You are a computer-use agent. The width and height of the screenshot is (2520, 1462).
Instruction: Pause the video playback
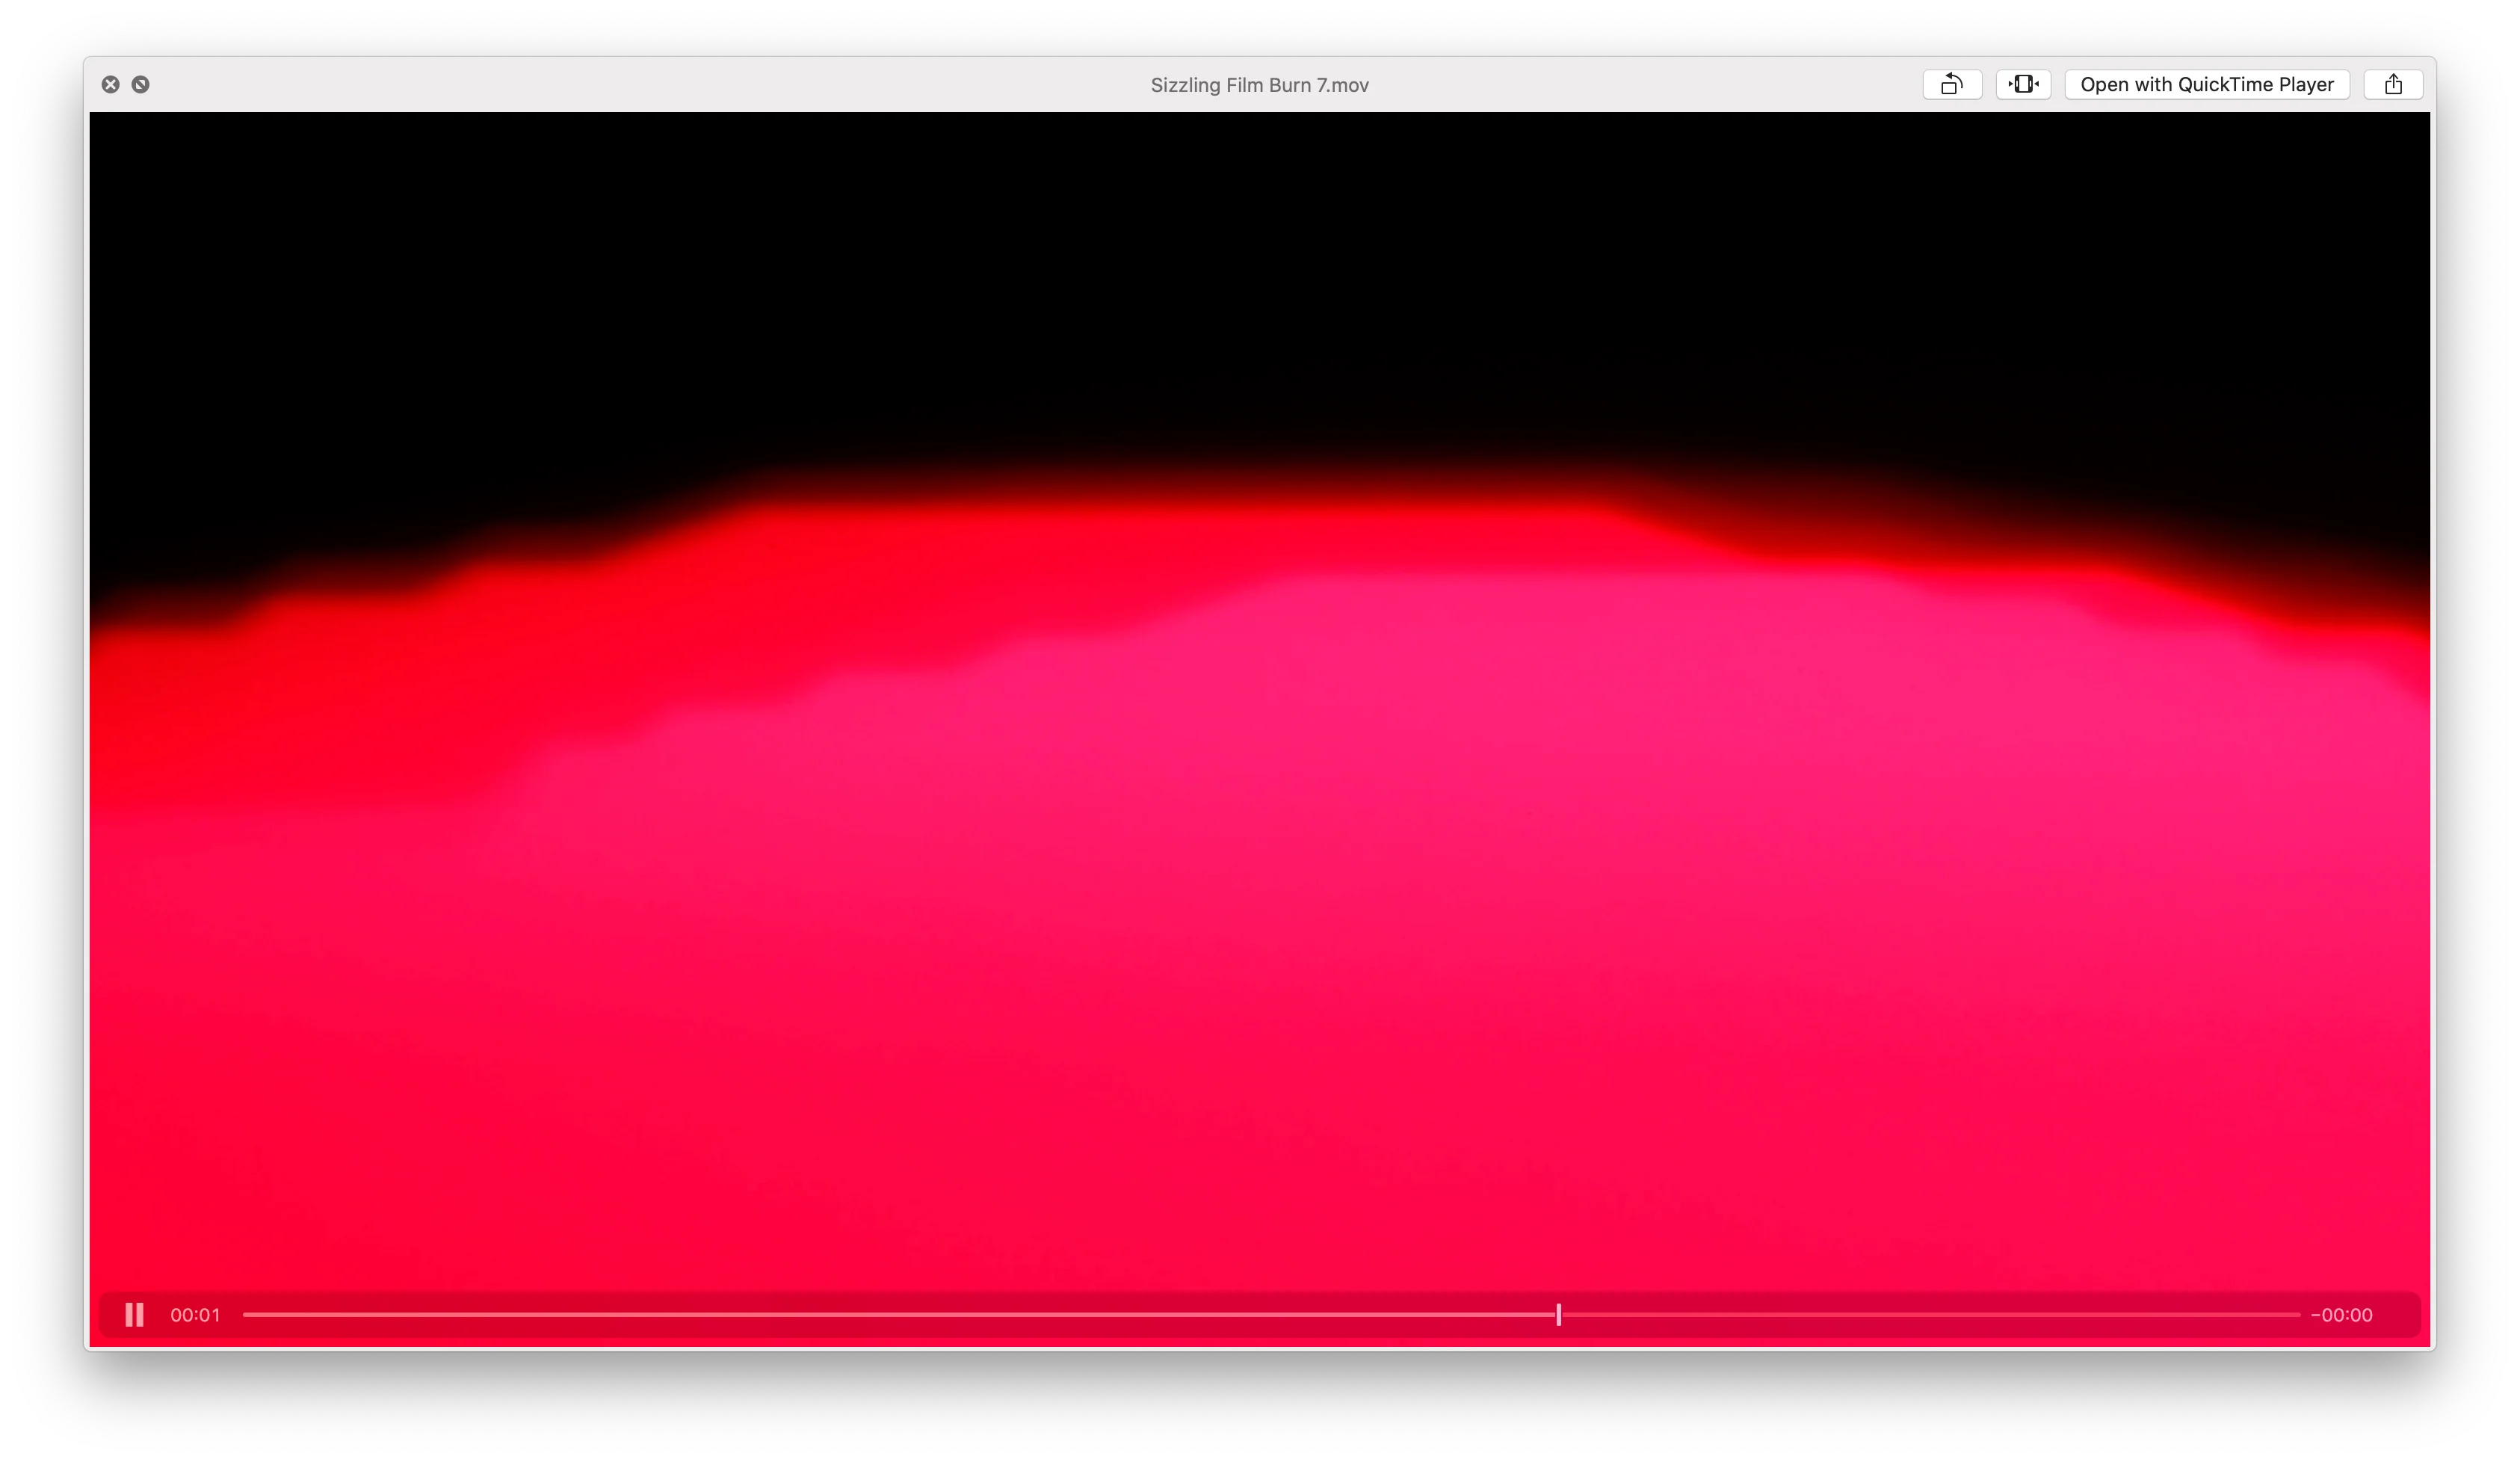[x=134, y=1314]
